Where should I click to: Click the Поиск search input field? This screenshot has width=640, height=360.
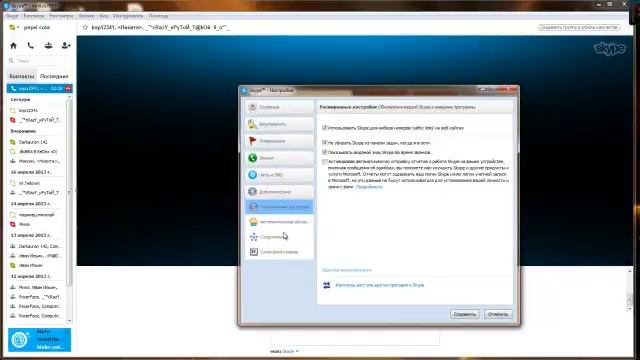click(x=41, y=61)
